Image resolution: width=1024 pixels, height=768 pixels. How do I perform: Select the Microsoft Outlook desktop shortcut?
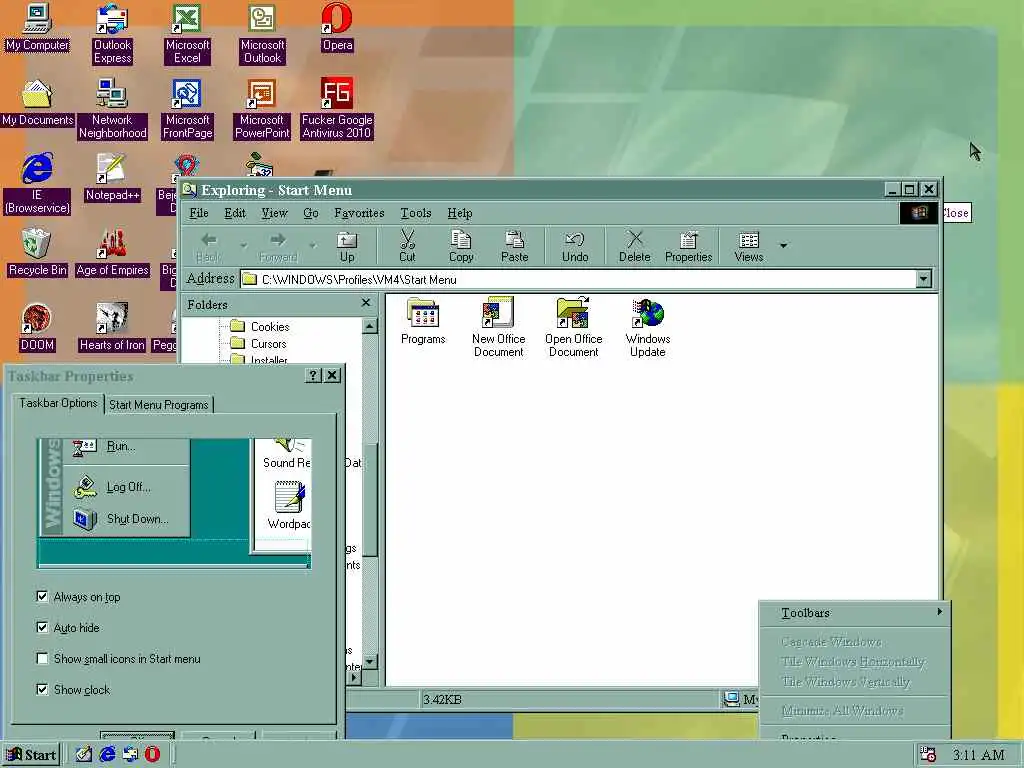click(262, 34)
